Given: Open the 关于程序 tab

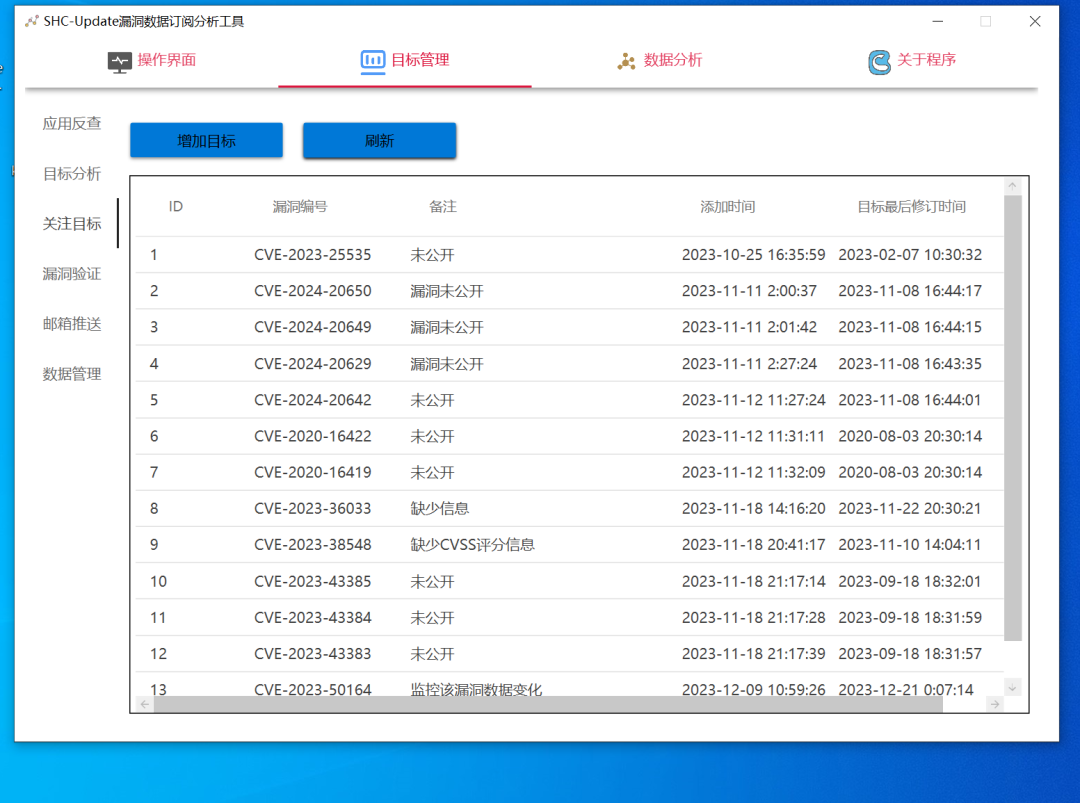Looking at the screenshot, I should 911,61.
